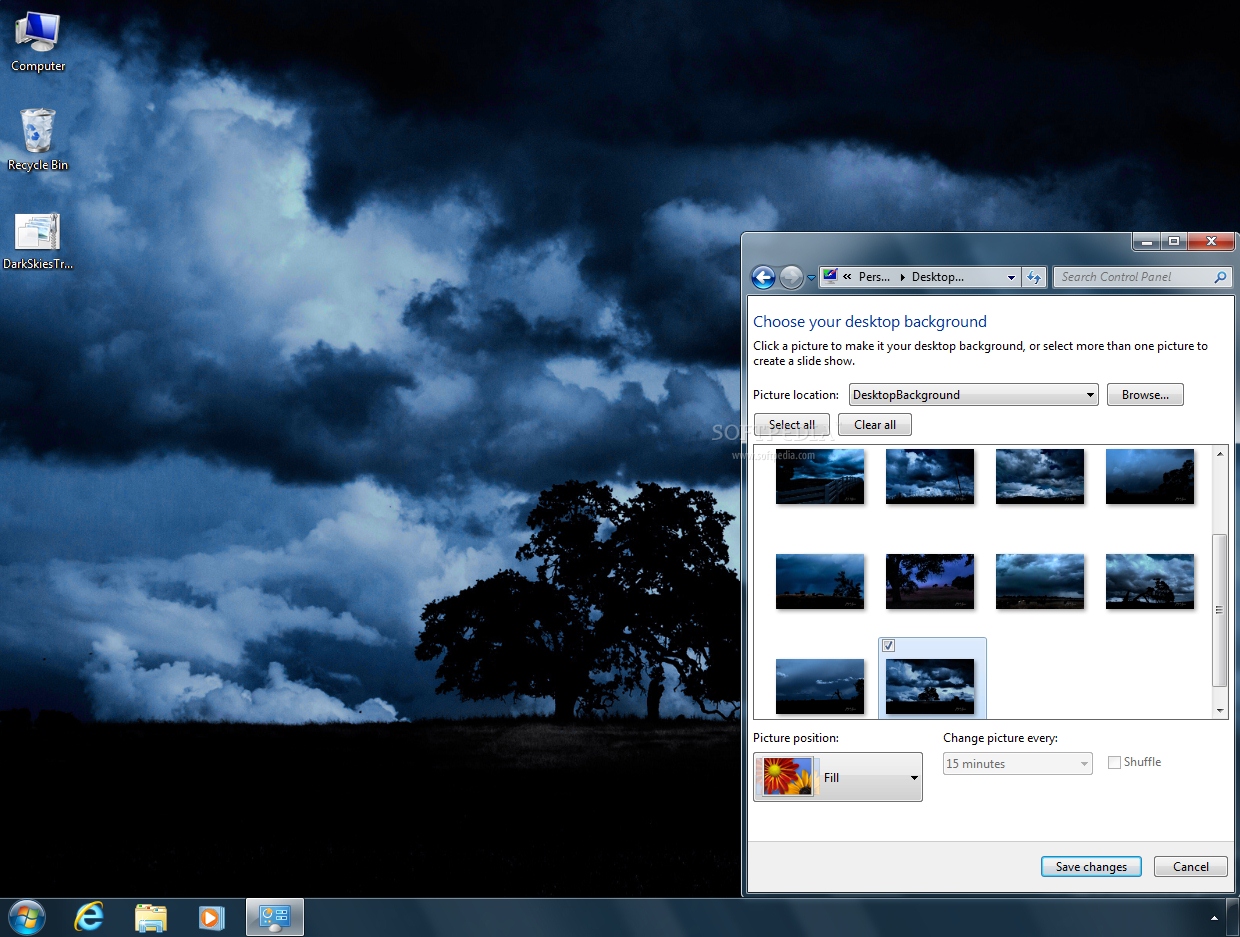Screen dimensions: 1240x937
Task: Click the search magnifier icon
Action: (1220, 277)
